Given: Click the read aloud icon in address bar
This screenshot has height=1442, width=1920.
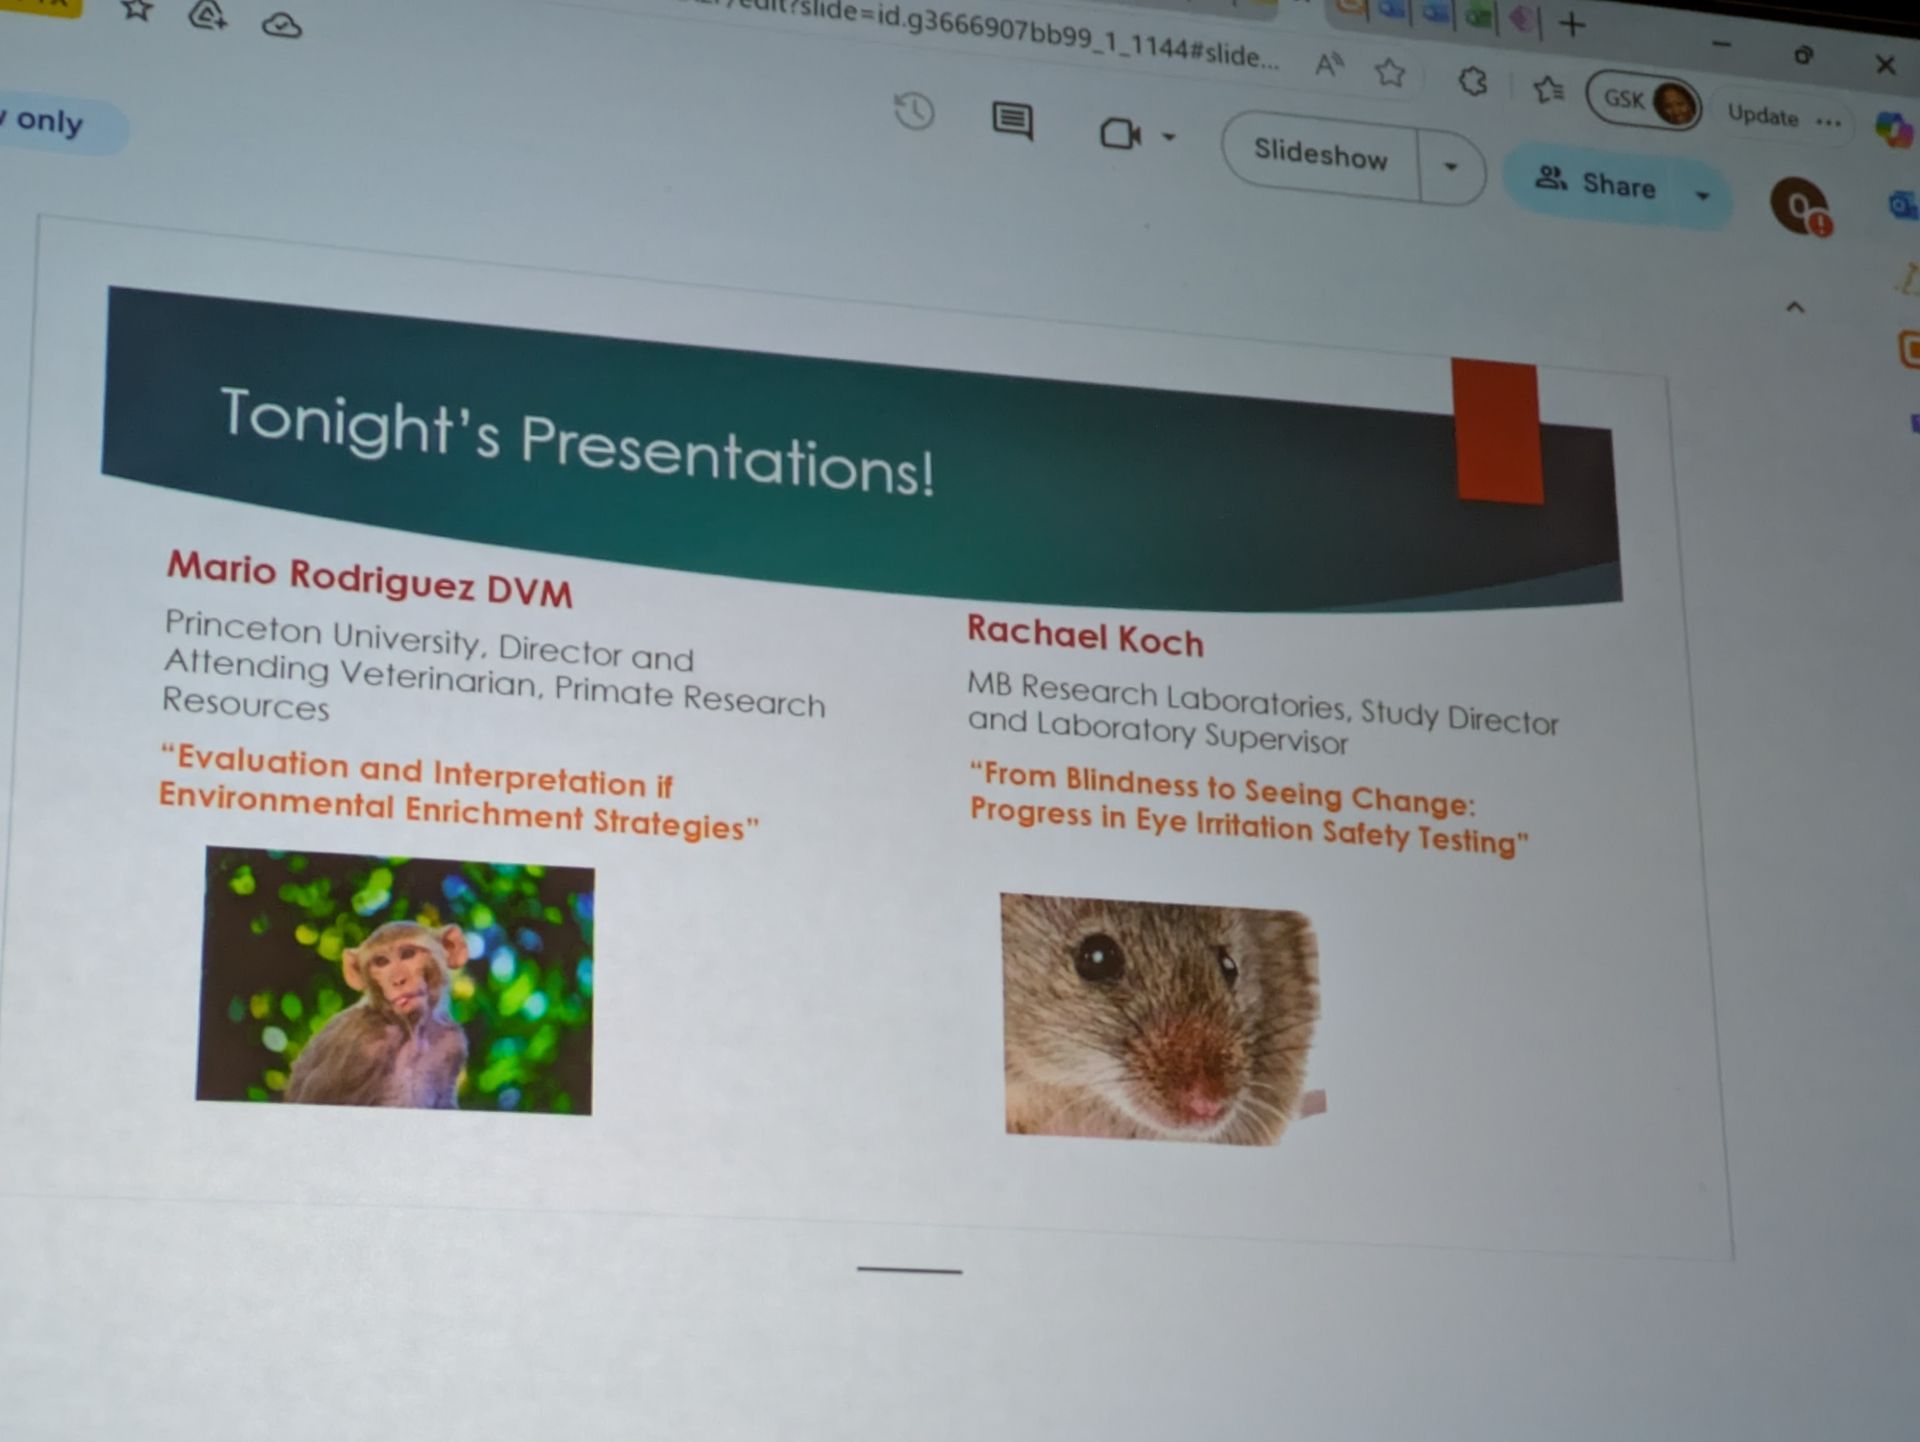Looking at the screenshot, I should pyautogui.click(x=1327, y=66).
